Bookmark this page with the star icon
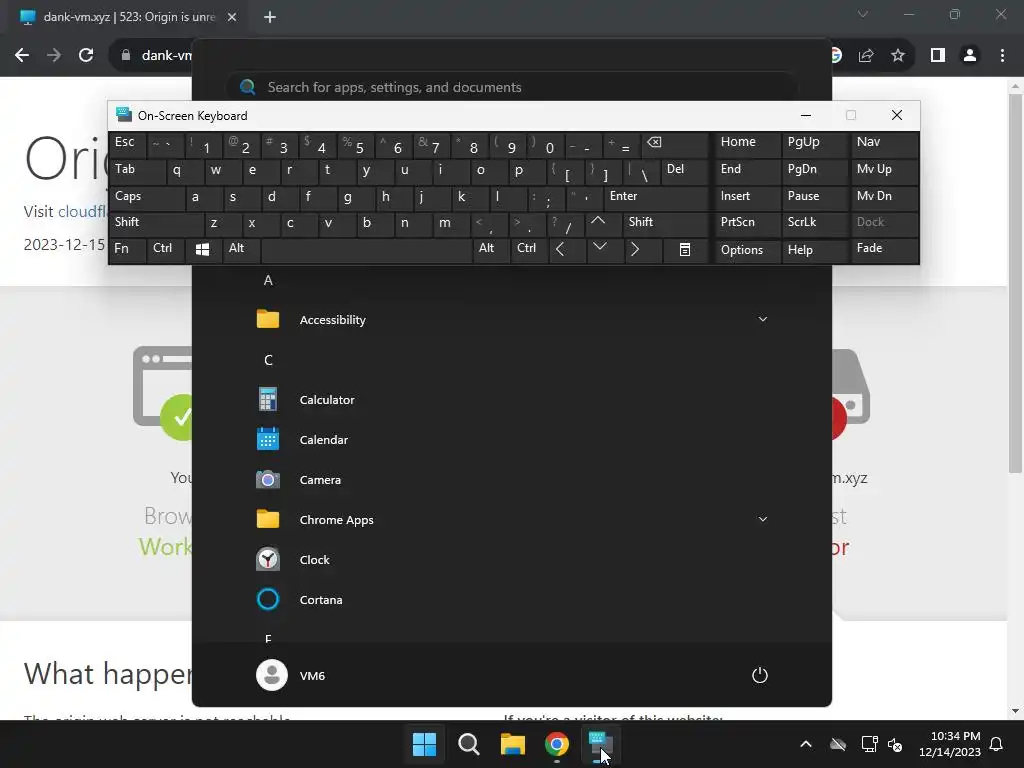Image resolution: width=1024 pixels, height=768 pixels. pyautogui.click(x=898, y=56)
